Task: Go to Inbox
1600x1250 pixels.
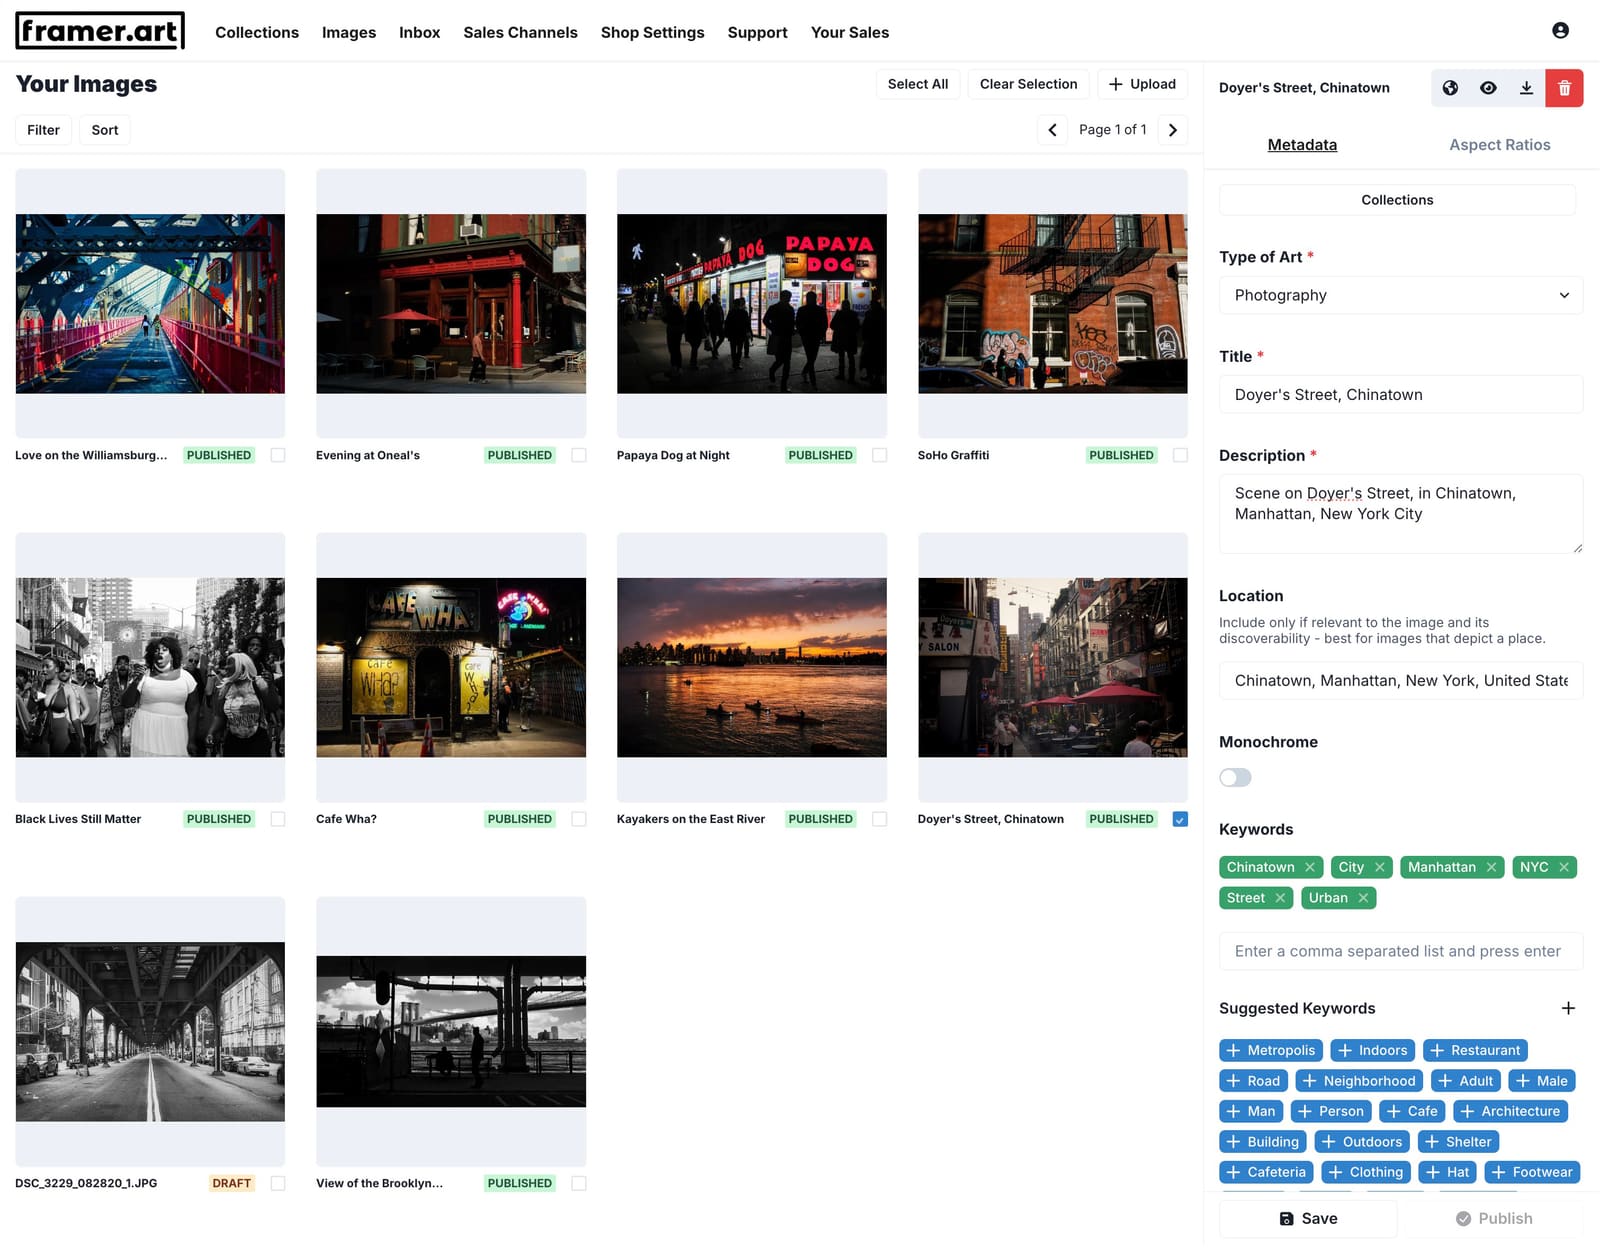Action: (x=419, y=32)
